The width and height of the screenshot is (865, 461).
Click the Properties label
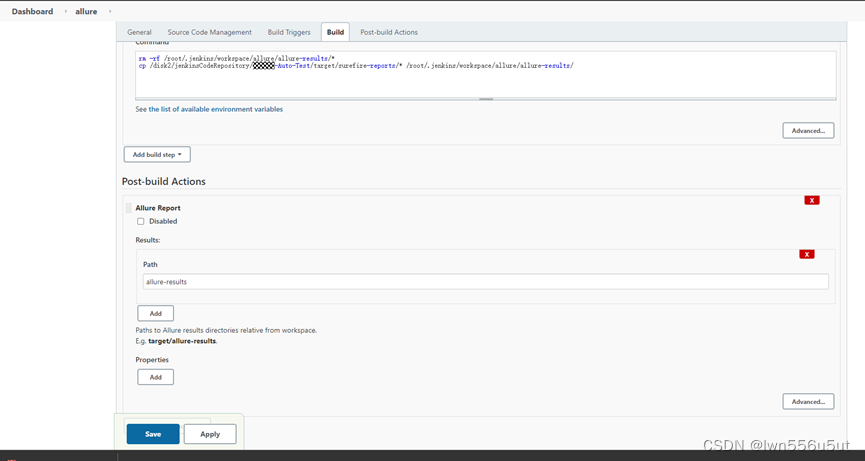(152, 360)
